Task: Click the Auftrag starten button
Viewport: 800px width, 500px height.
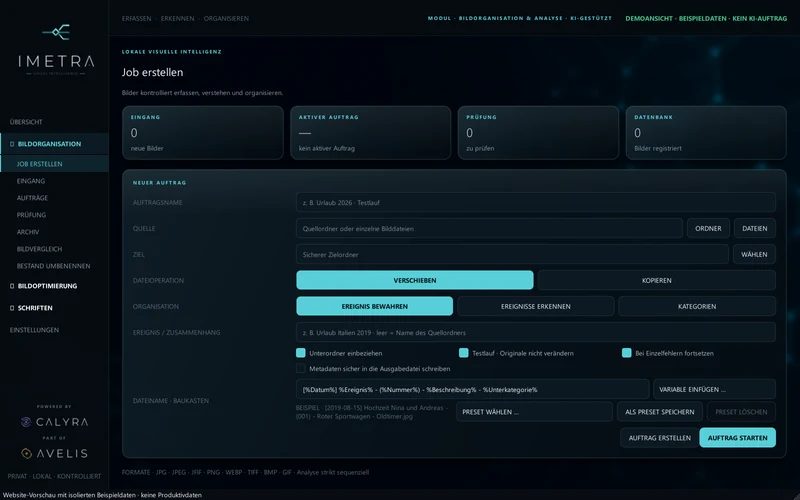Action: 737,438
